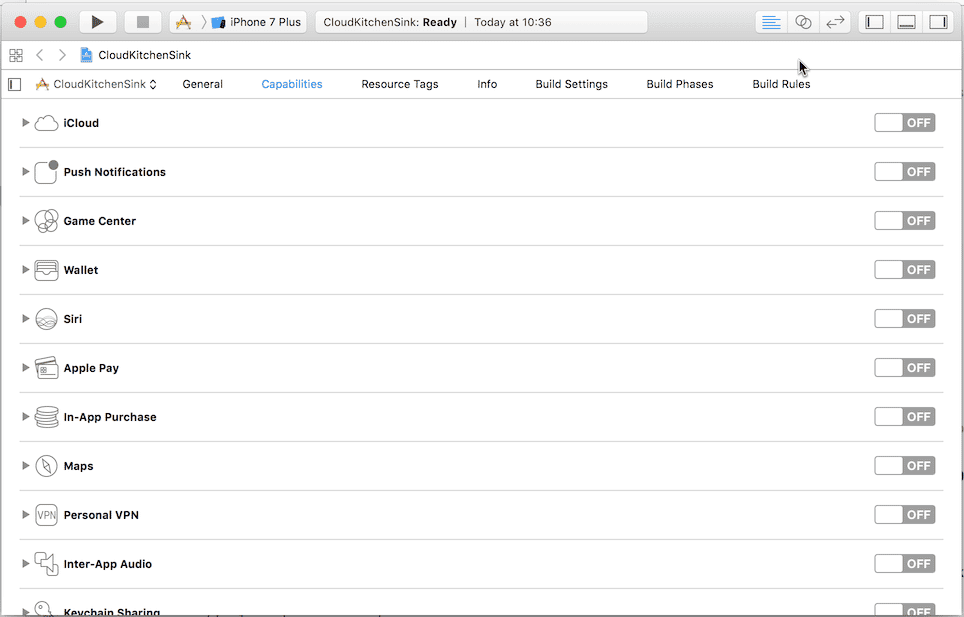Expand the Apple Pay capability
Screen dimensions: 964x617
[x=25, y=367]
